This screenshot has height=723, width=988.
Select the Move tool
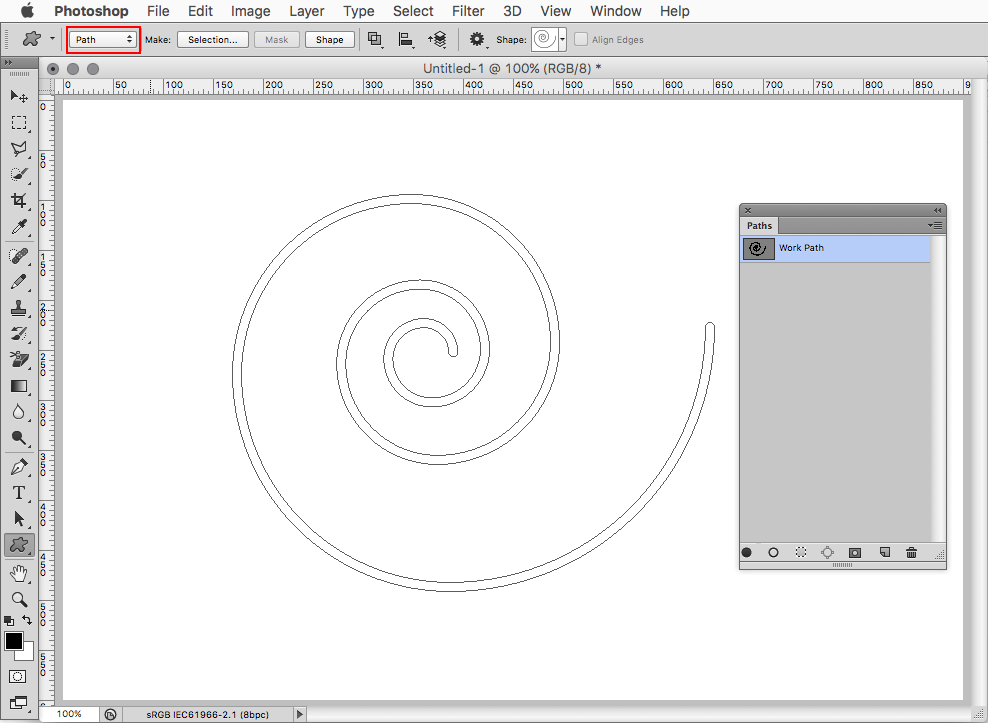pos(19,96)
